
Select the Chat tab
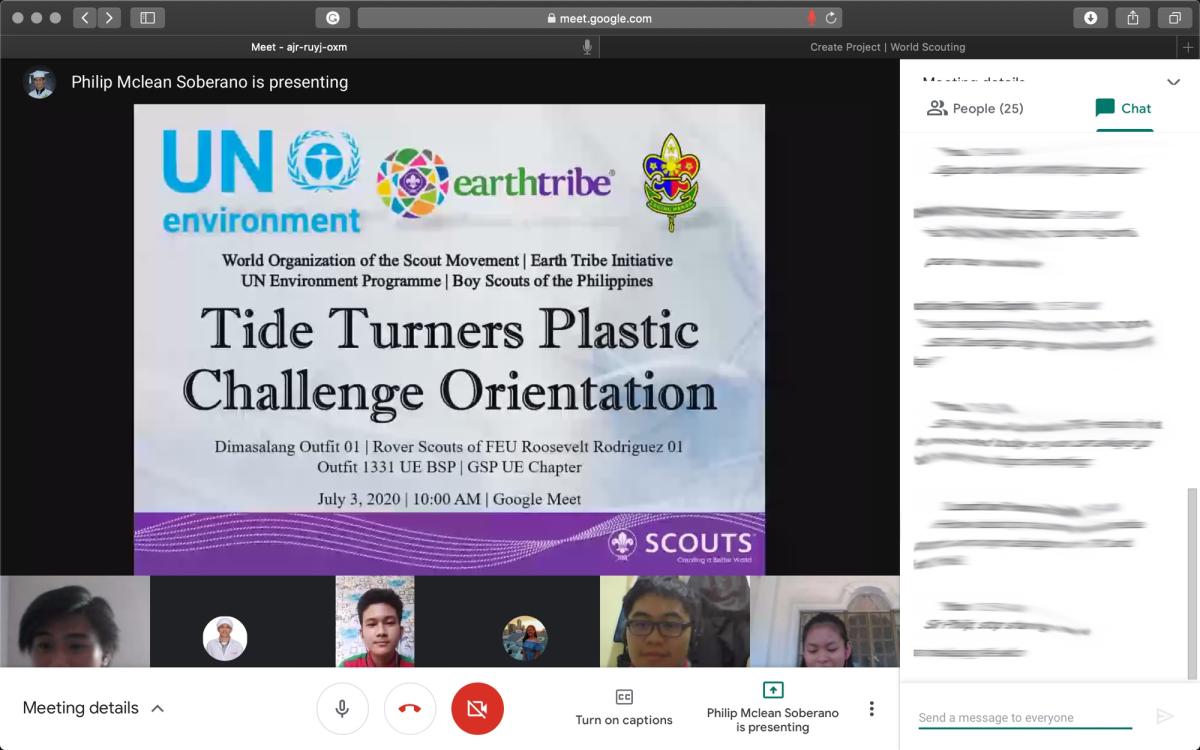[1124, 108]
